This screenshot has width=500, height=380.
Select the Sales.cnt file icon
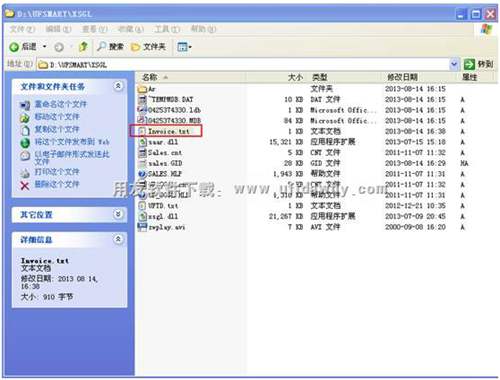(x=142, y=153)
